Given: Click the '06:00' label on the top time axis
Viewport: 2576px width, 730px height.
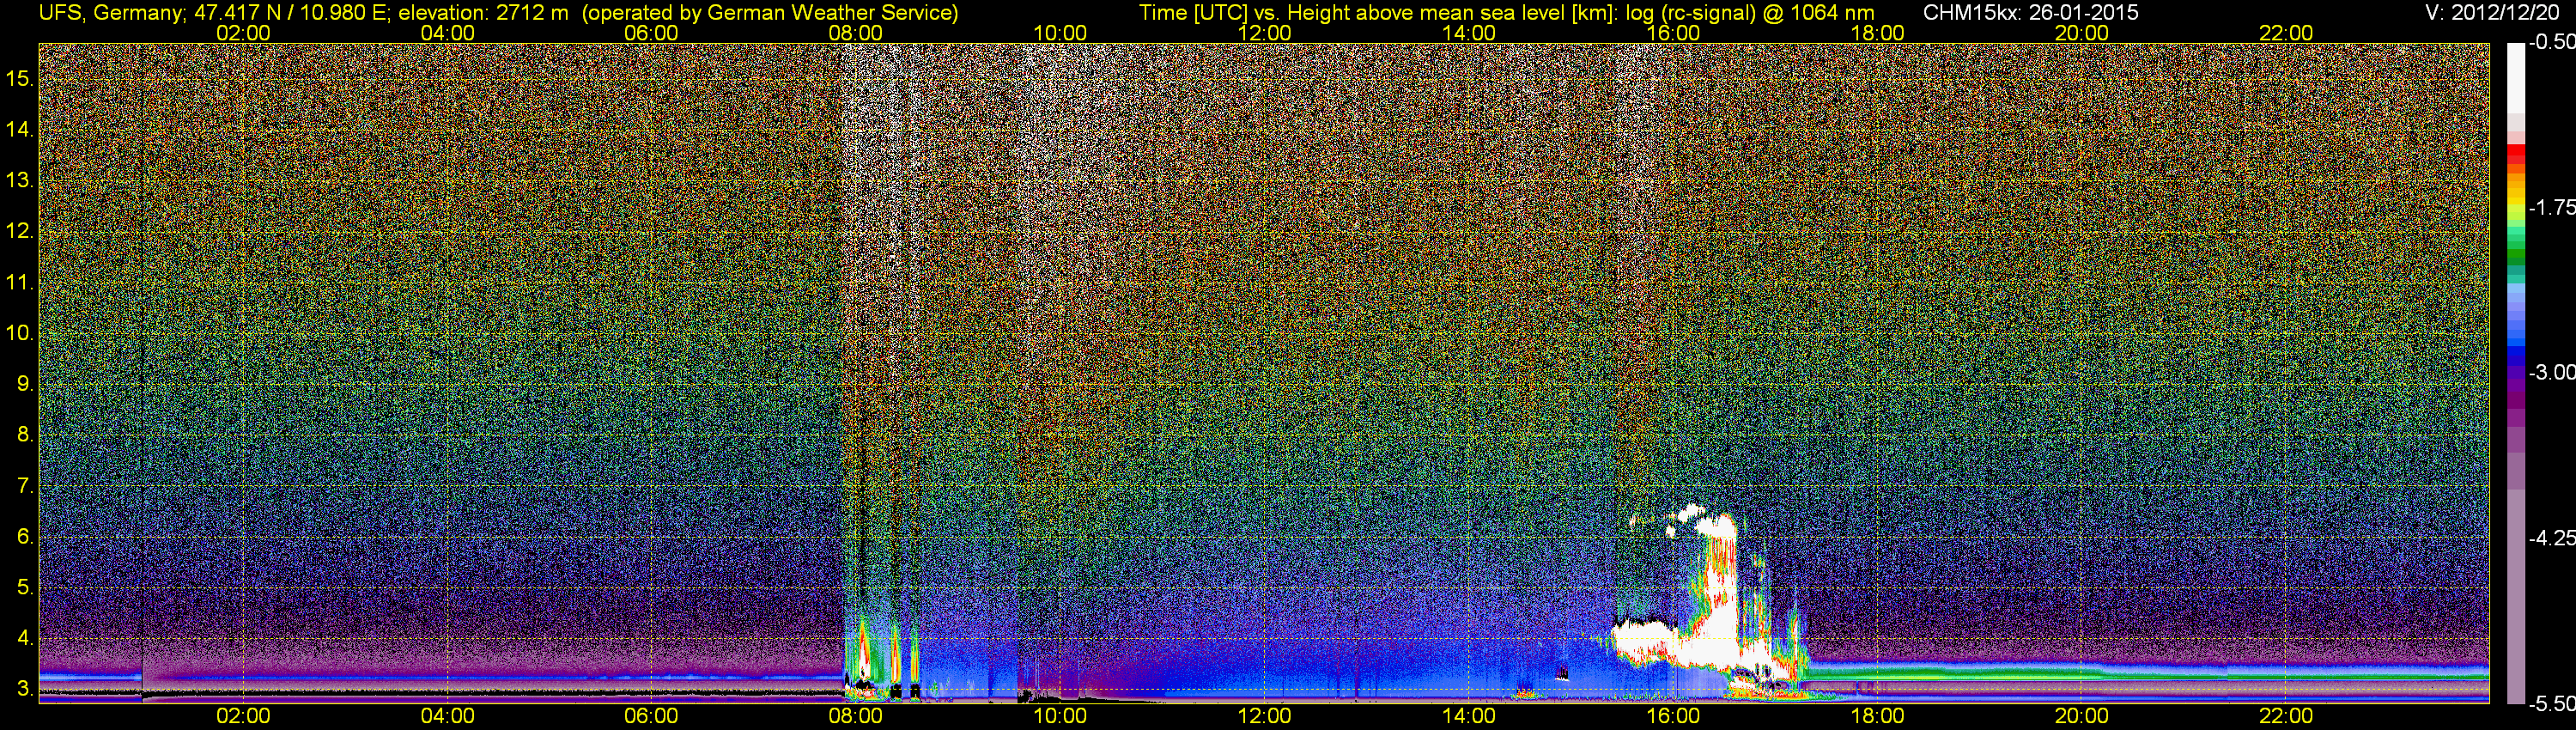Looking at the screenshot, I should click(x=651, y=33).
